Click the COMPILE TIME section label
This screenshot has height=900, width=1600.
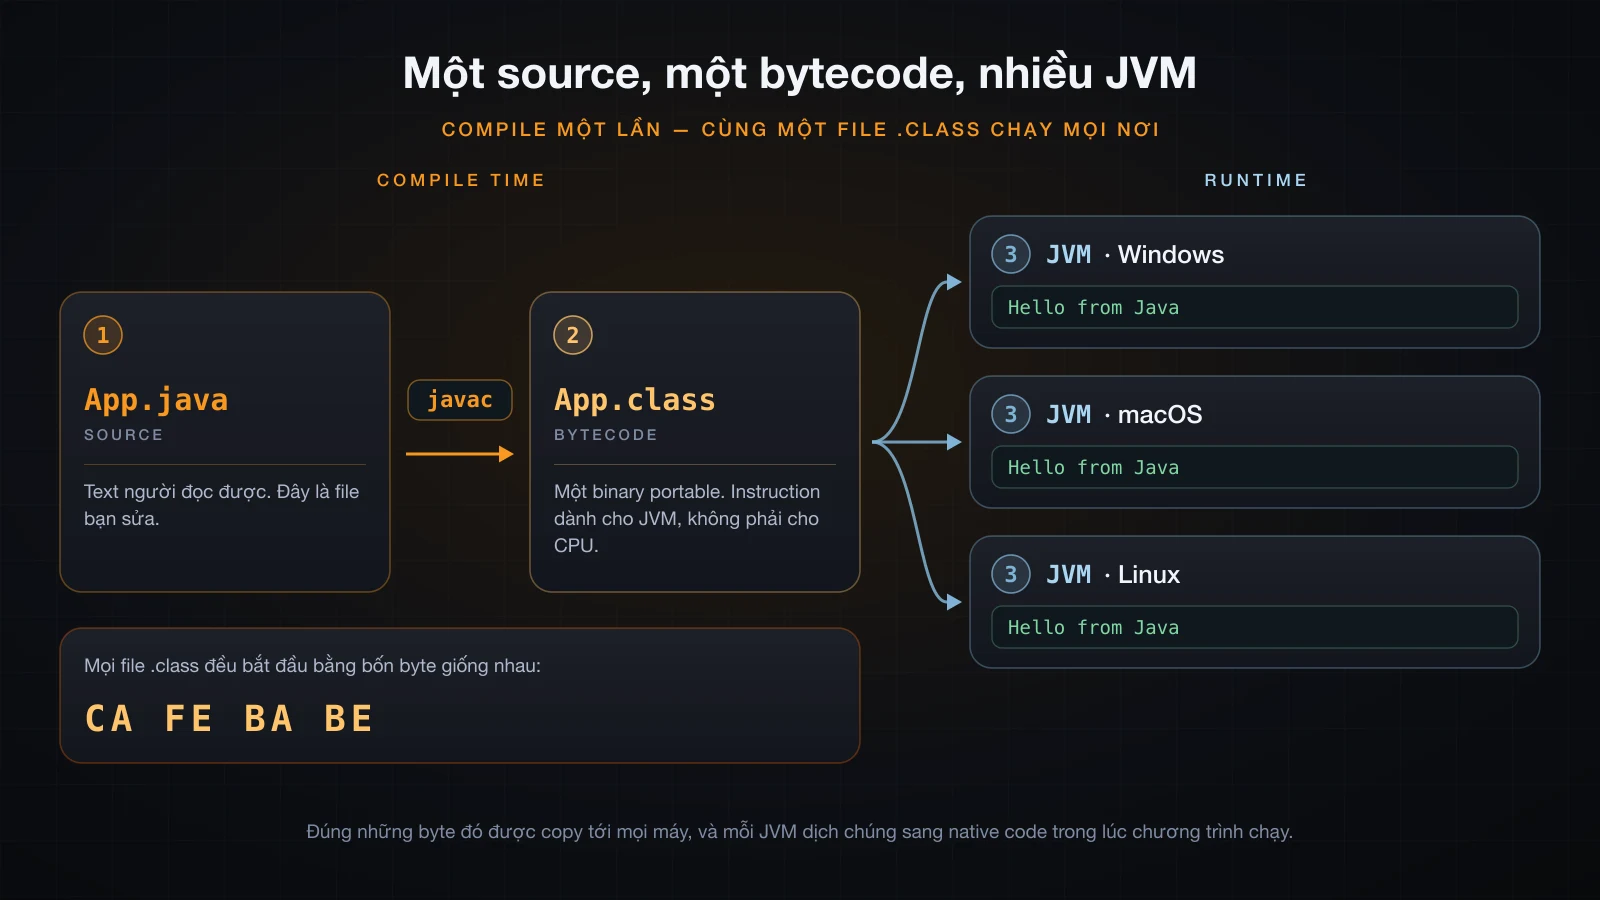pyautogui.click(x=461, y=180)
